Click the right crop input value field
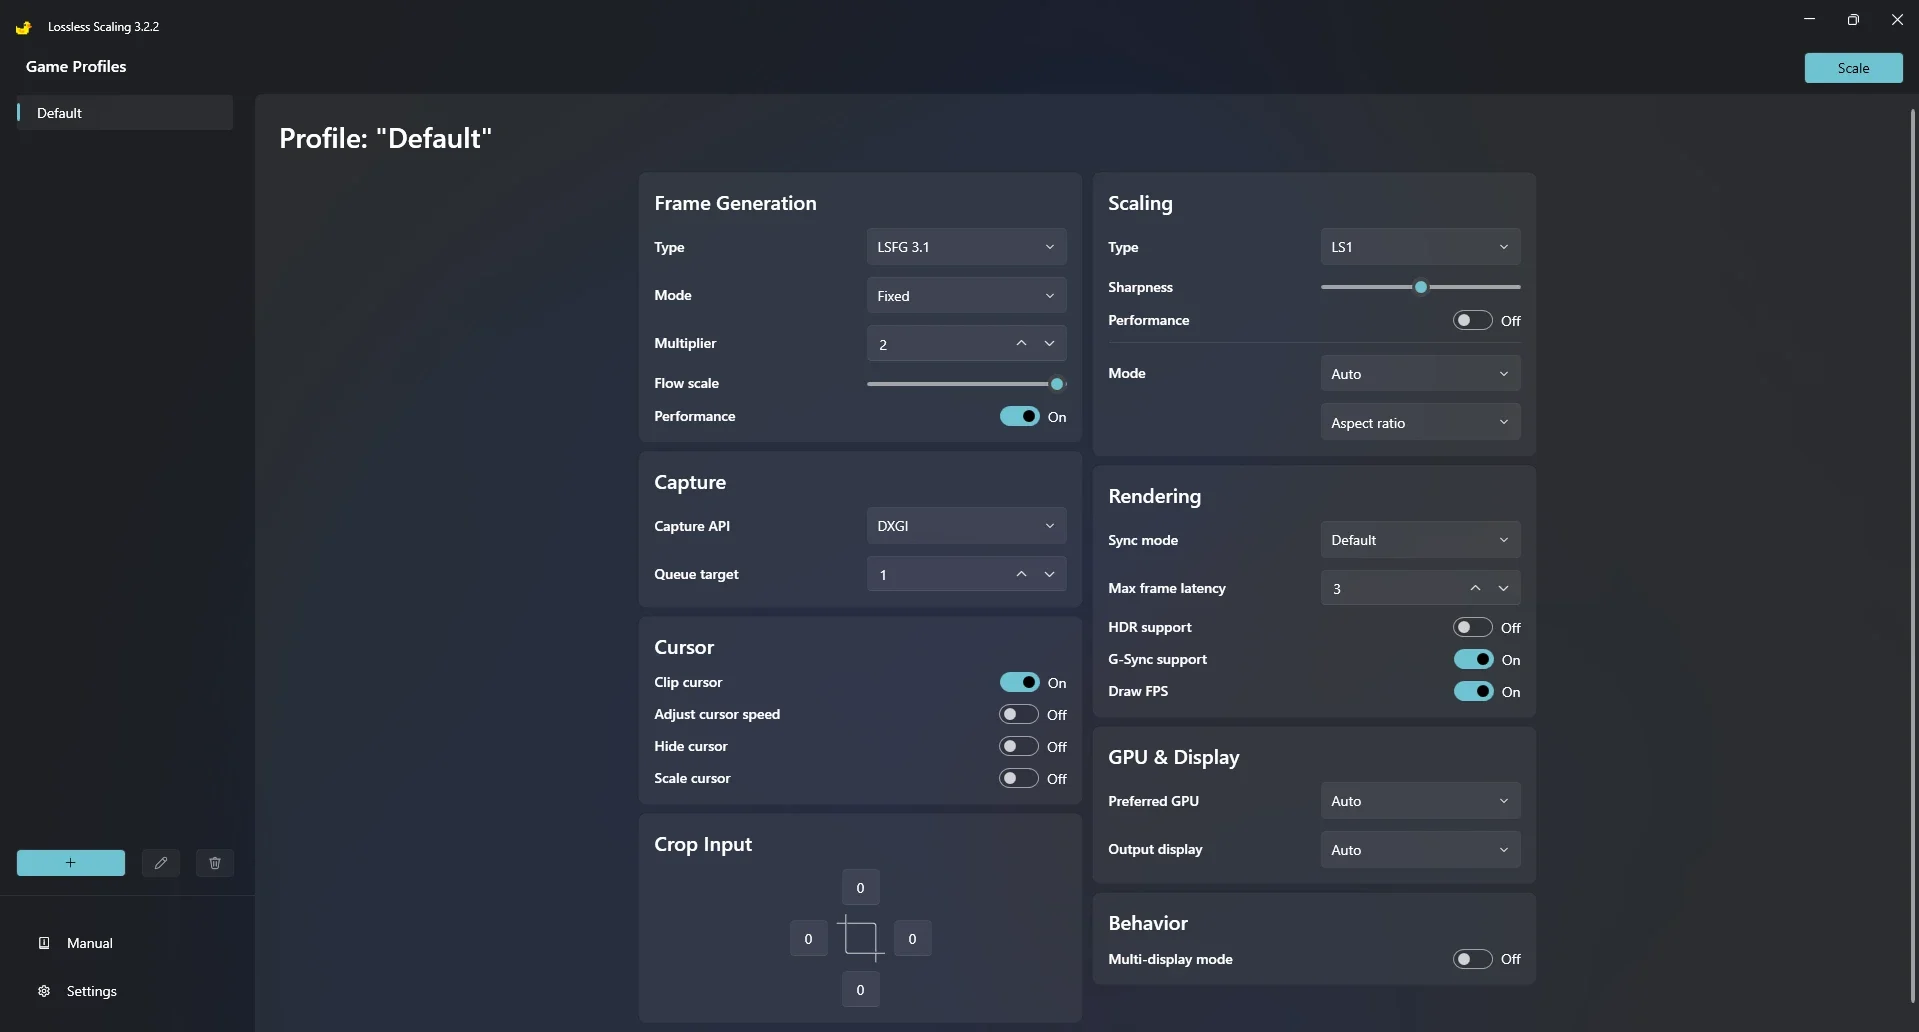This screenshot has width=1919, height=1032. pyautogui.click(x=912, y=939)
